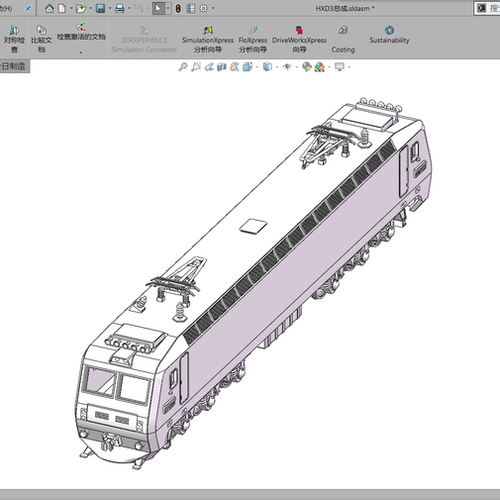Open Options gear icon
The width and height of the screenshot is (500, 500).
203,8
